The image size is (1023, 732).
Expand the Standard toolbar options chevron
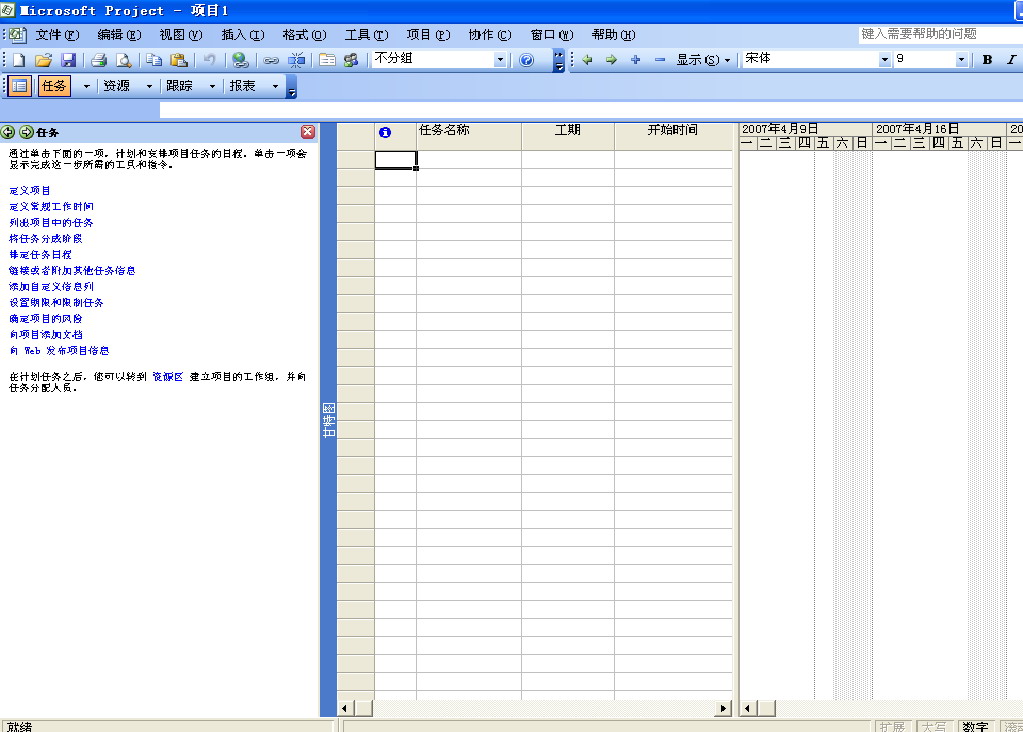click(558, 60)
